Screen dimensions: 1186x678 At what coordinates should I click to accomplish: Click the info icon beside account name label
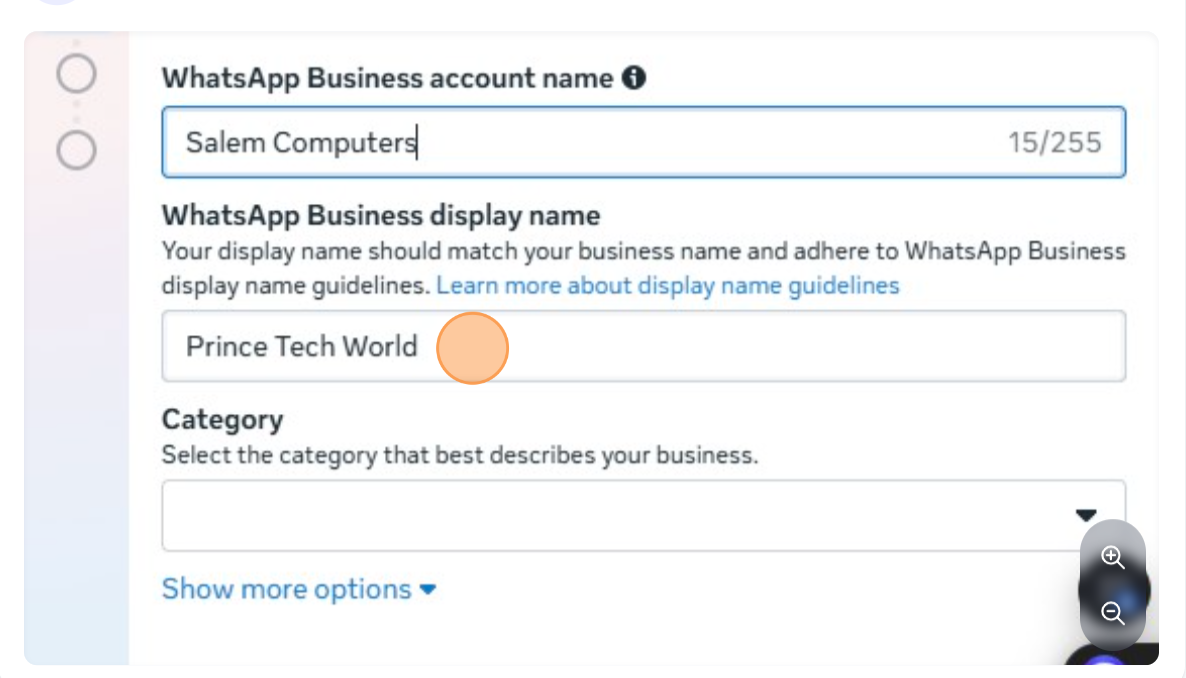tap(634, 78)
